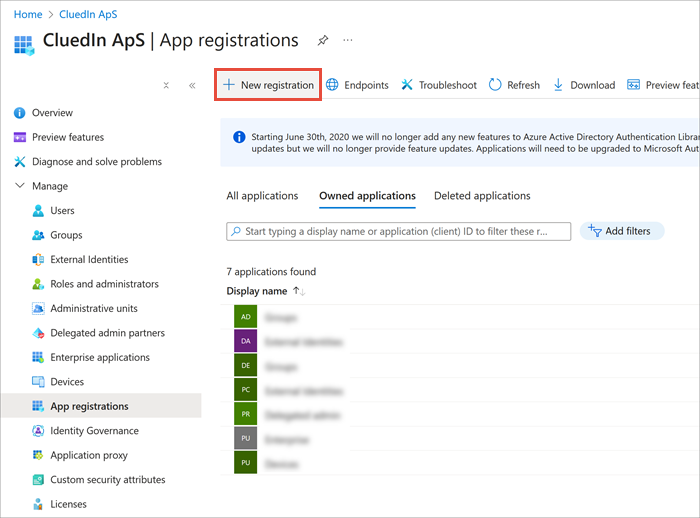Click the circular refresh arrow icon
The height and width of the screenshot is (518, 700).
pyautogui.click(x=495, y=84)
